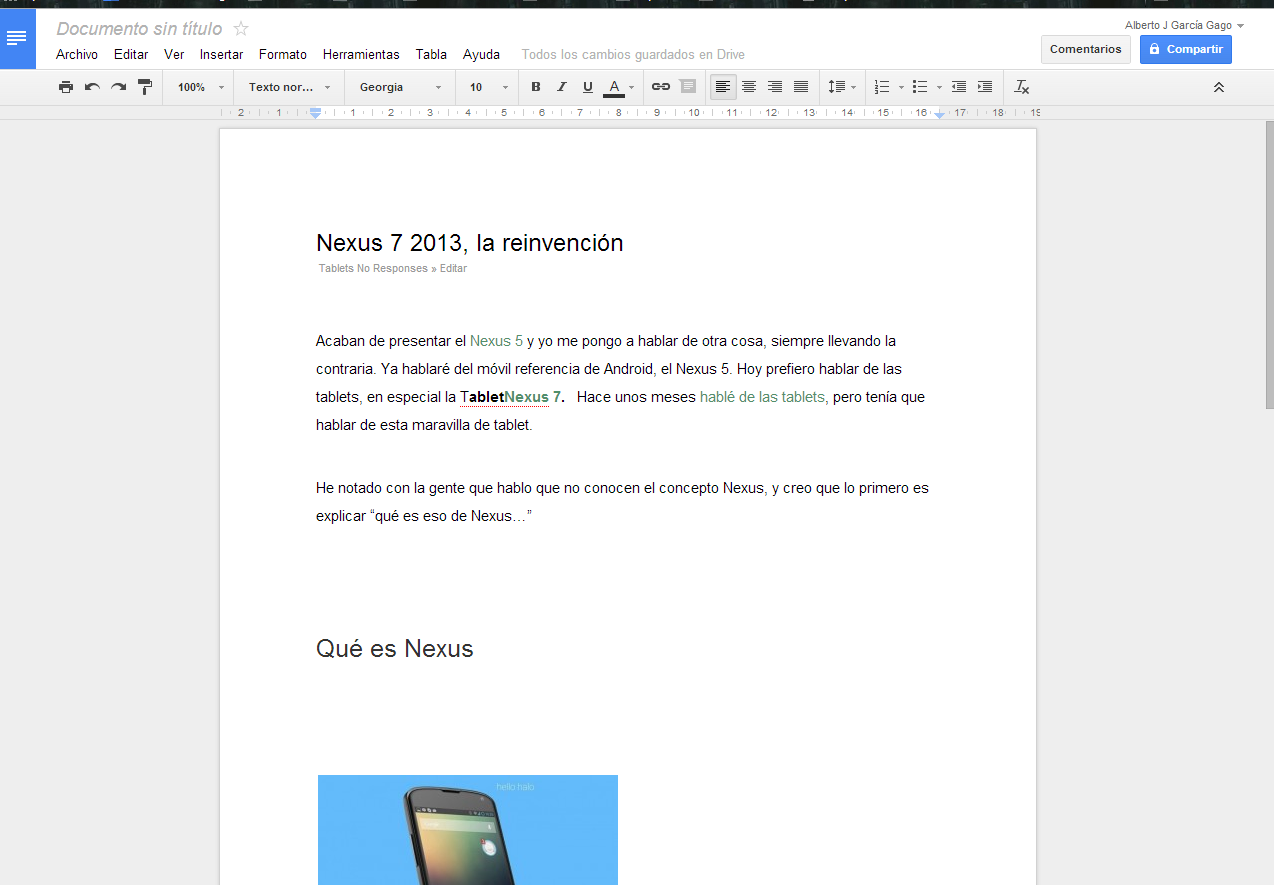Toggle bold formatting
Image resolution: width=1274 pixels, height=885 pixels.
[x=536, y=87]
